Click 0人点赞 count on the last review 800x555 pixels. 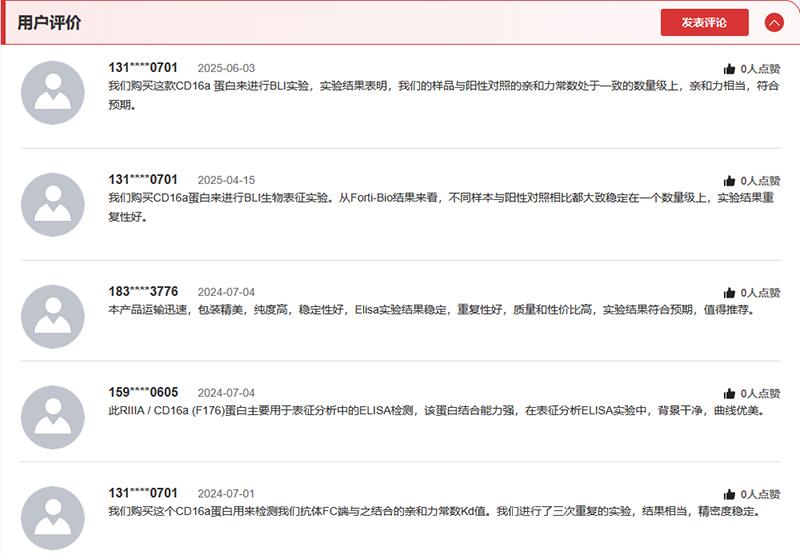(x=760, y=494)
